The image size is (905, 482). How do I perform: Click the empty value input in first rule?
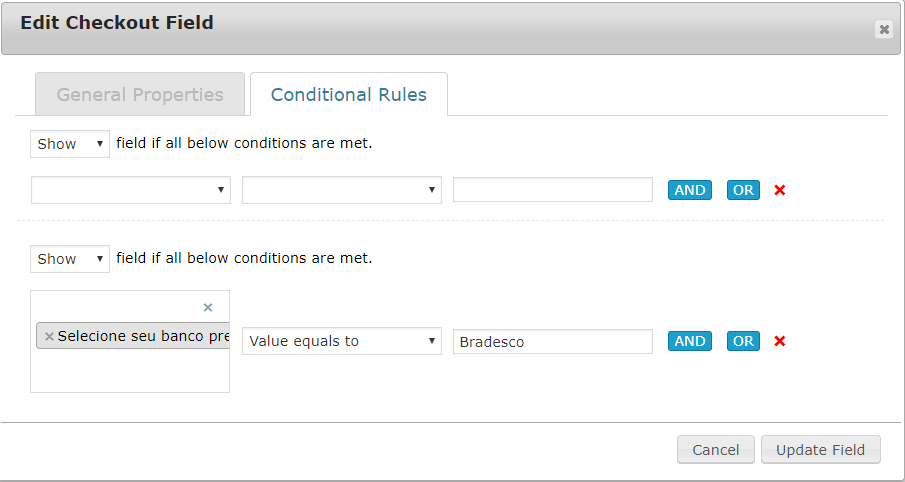[x=553, y=190]
